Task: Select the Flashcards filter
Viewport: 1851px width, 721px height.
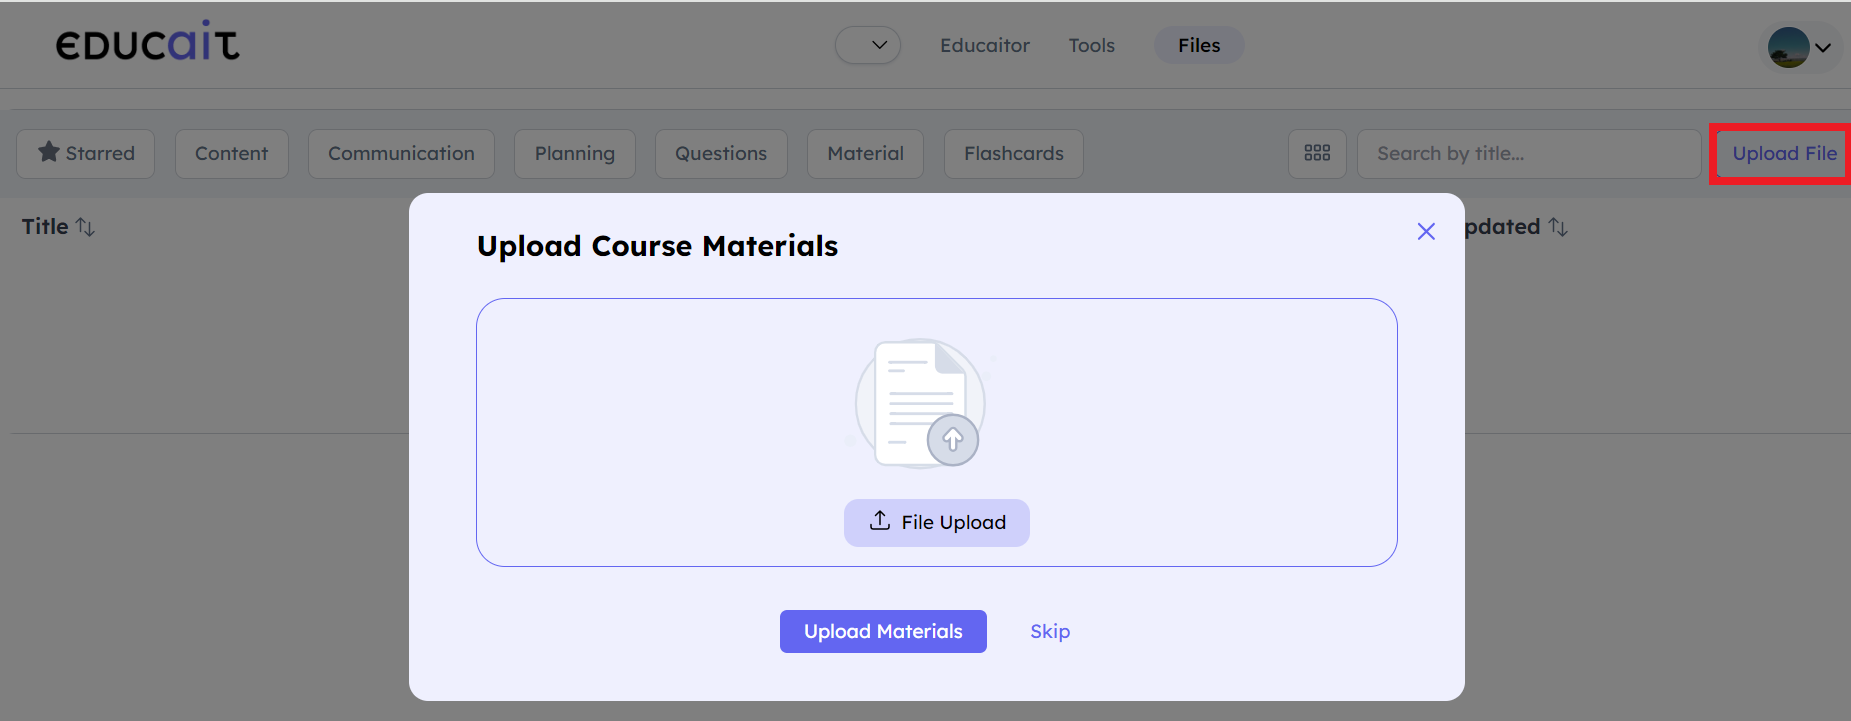Action: (1013, 153)
